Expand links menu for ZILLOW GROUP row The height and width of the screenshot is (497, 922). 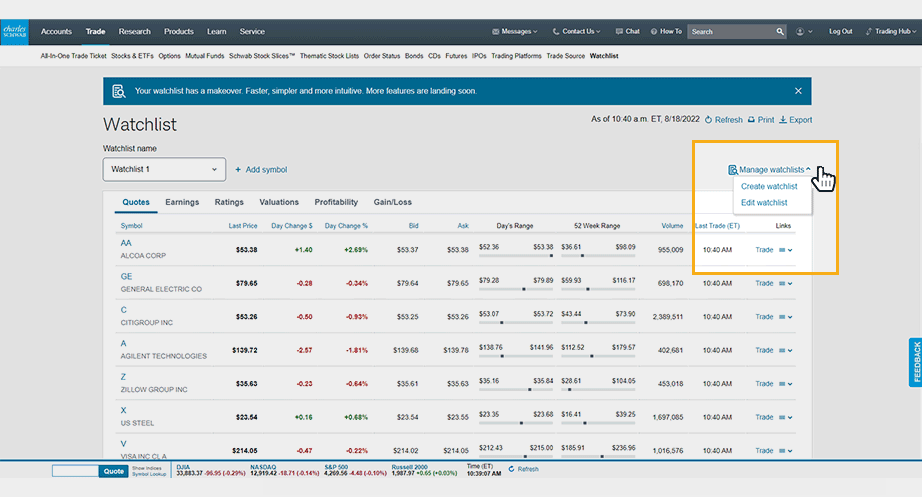click(x=786, y=384)
